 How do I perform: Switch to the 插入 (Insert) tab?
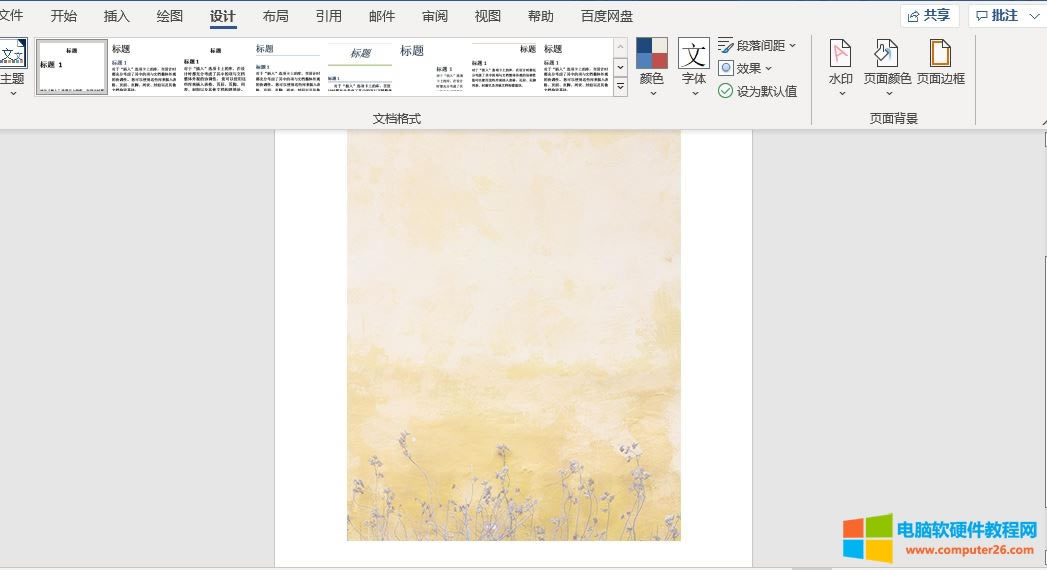coord(117,16)
